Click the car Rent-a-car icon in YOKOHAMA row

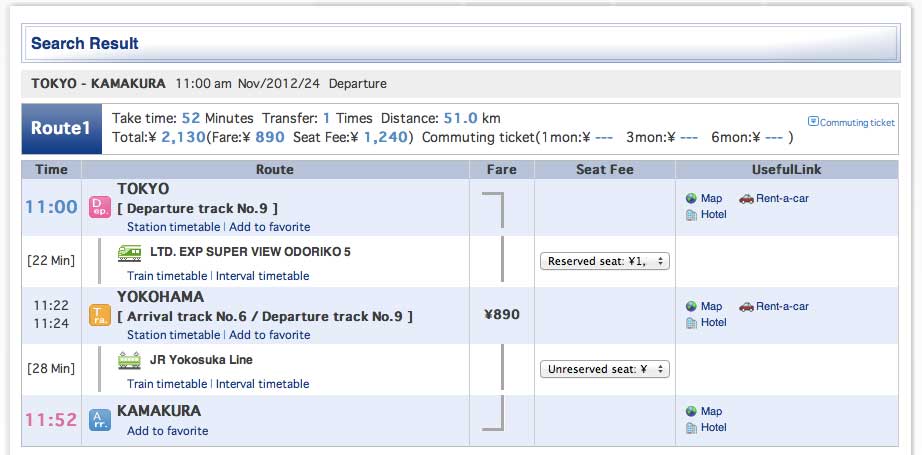[x=746, y=306]
